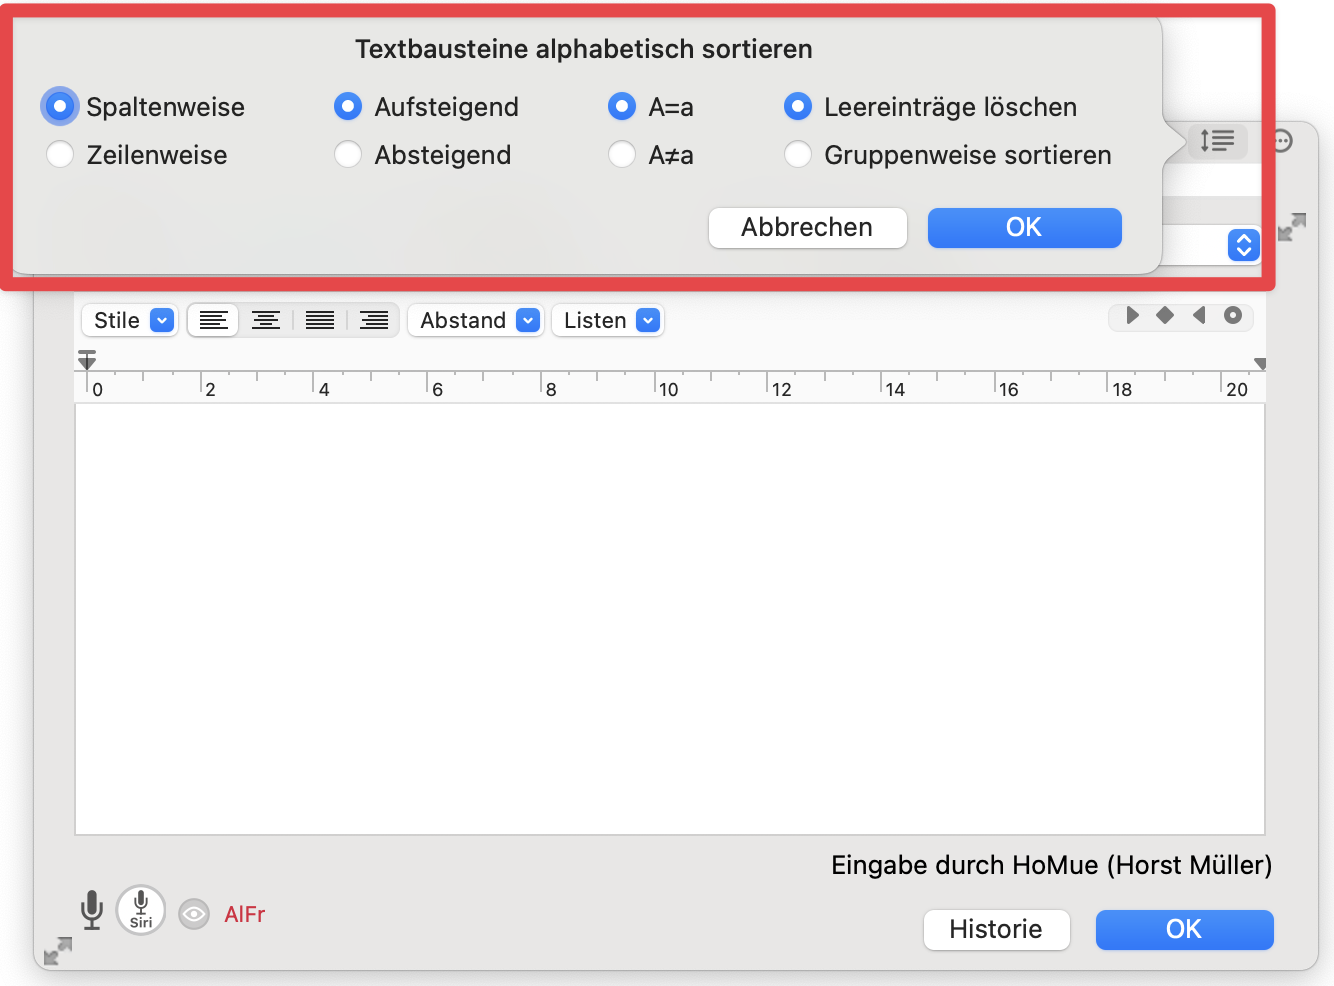Click inside the empty text editor area

[x=670, y=619]
